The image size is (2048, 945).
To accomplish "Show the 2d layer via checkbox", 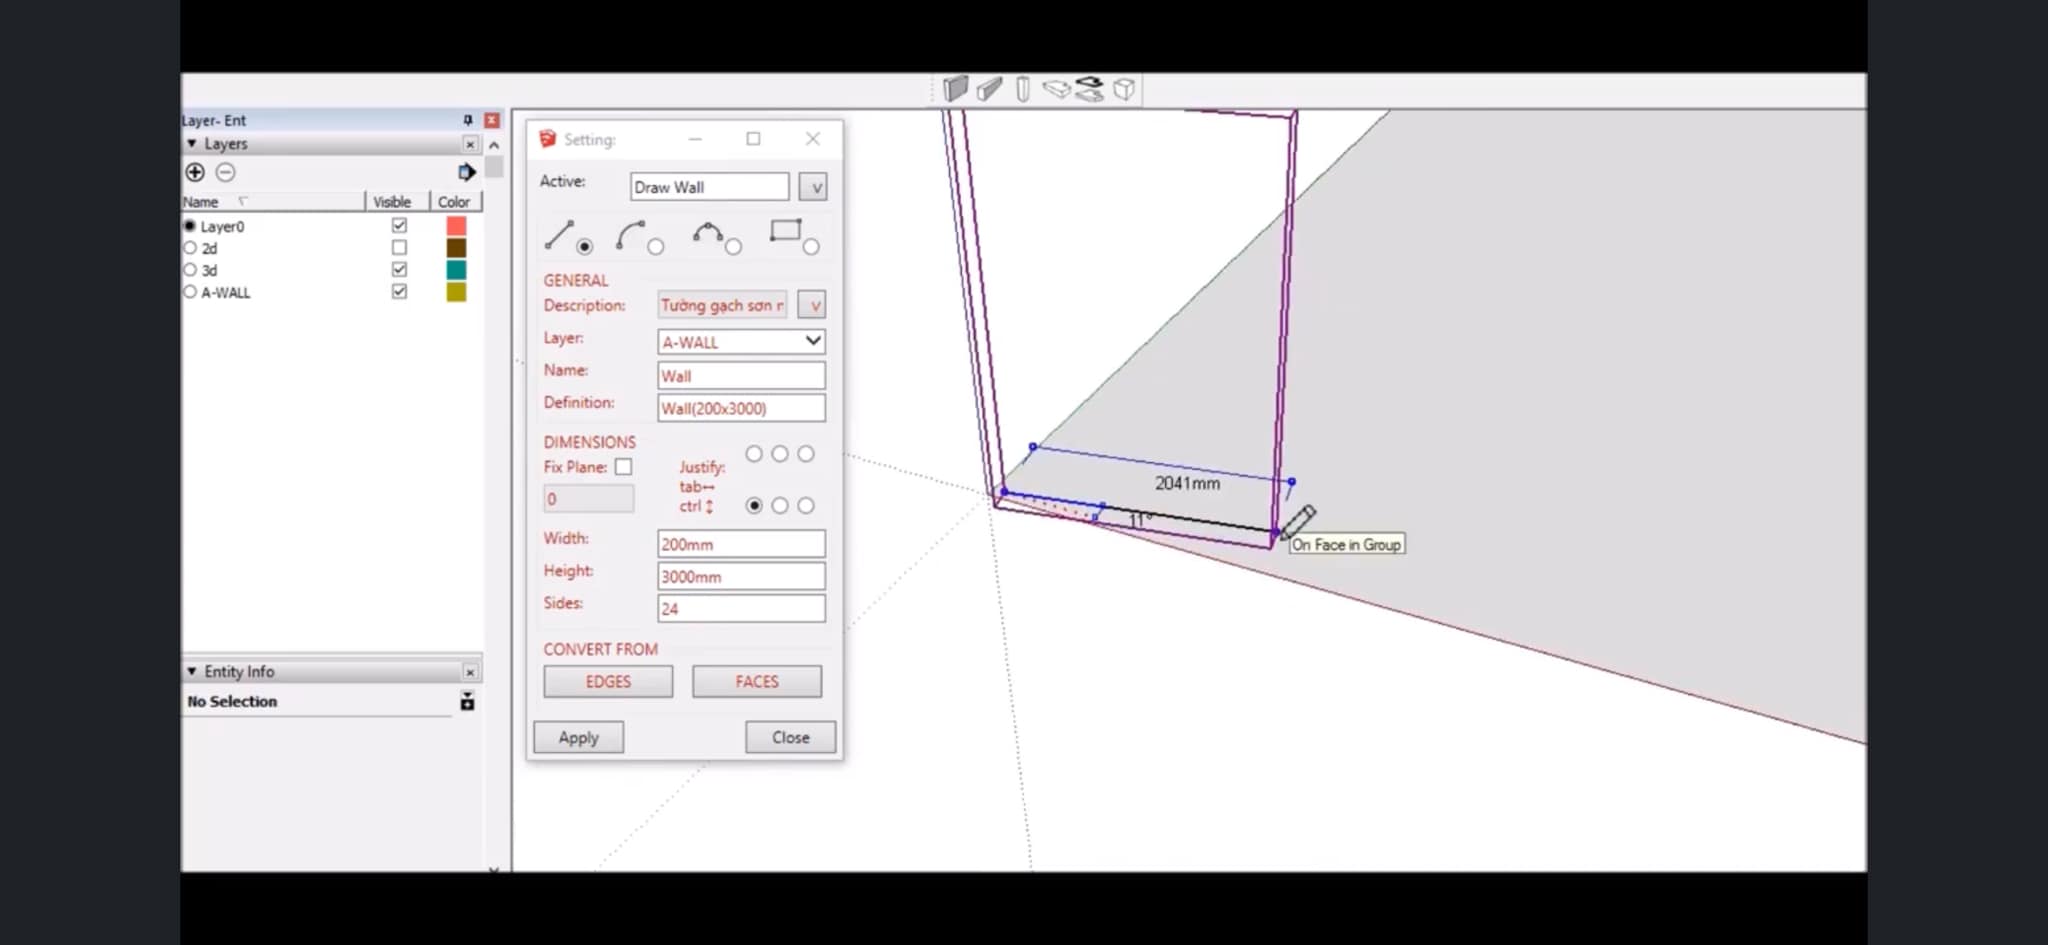I will [x=399, y=248].
